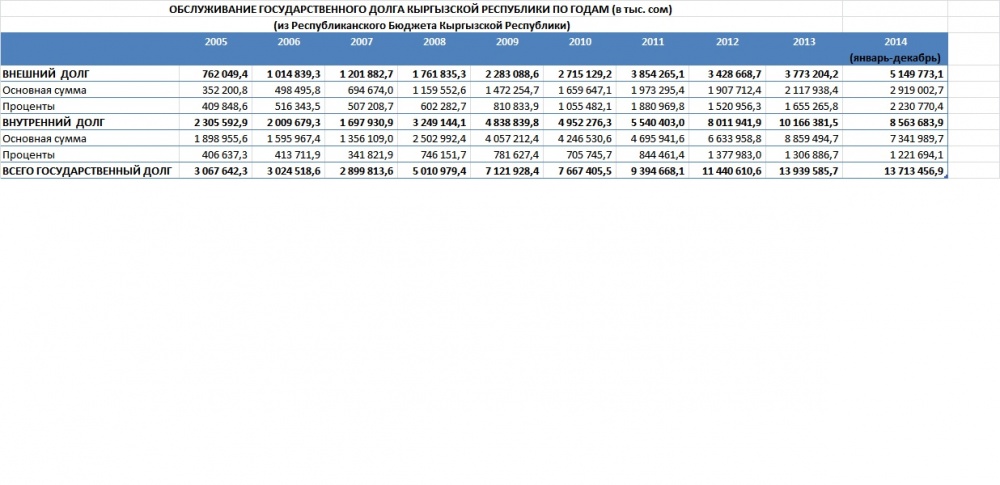Select the ВСЕГО ГОСУДАРСТВЕННЫЙ ДОЛГ row label

coord(87,171)
